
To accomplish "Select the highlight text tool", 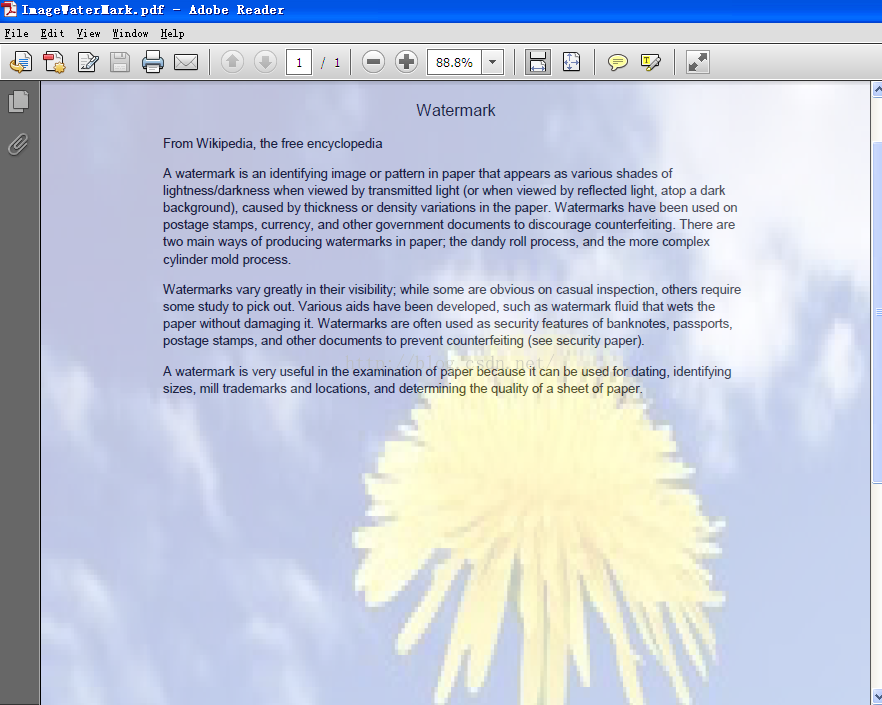I will [x=651, y=62].
